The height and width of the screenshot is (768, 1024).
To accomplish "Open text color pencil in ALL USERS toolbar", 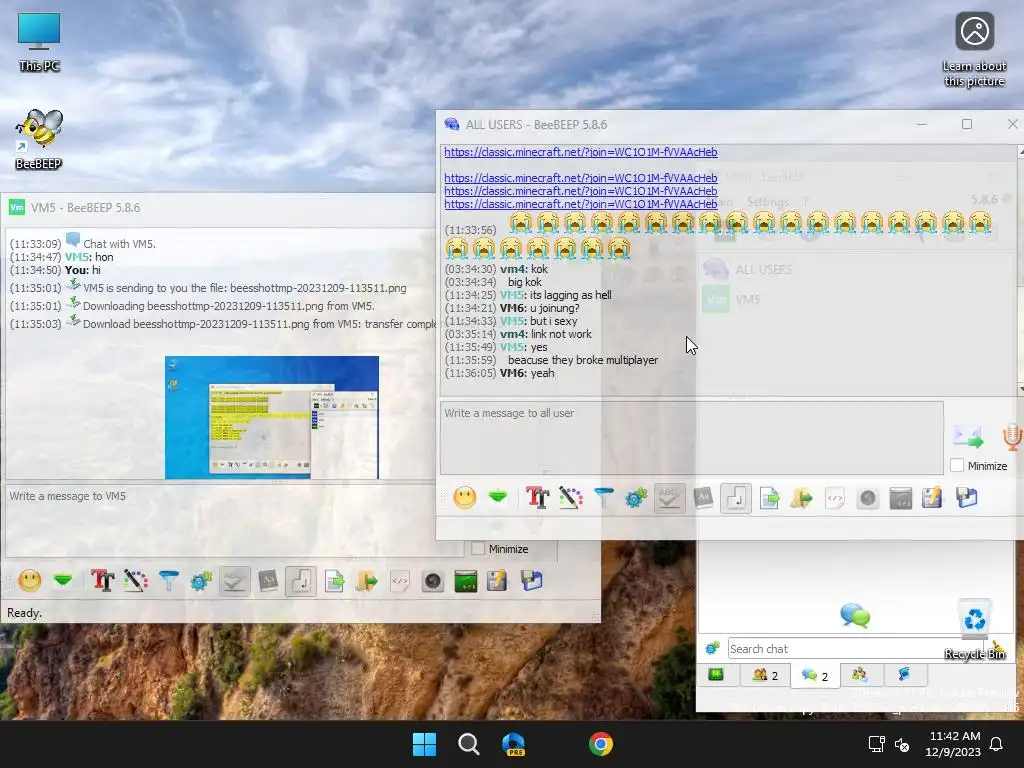I will [571, 498].
